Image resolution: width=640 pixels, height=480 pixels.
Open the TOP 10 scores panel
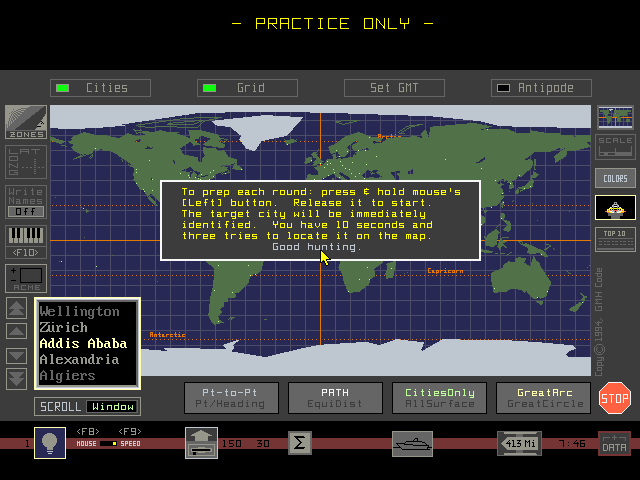pos(615,240)
